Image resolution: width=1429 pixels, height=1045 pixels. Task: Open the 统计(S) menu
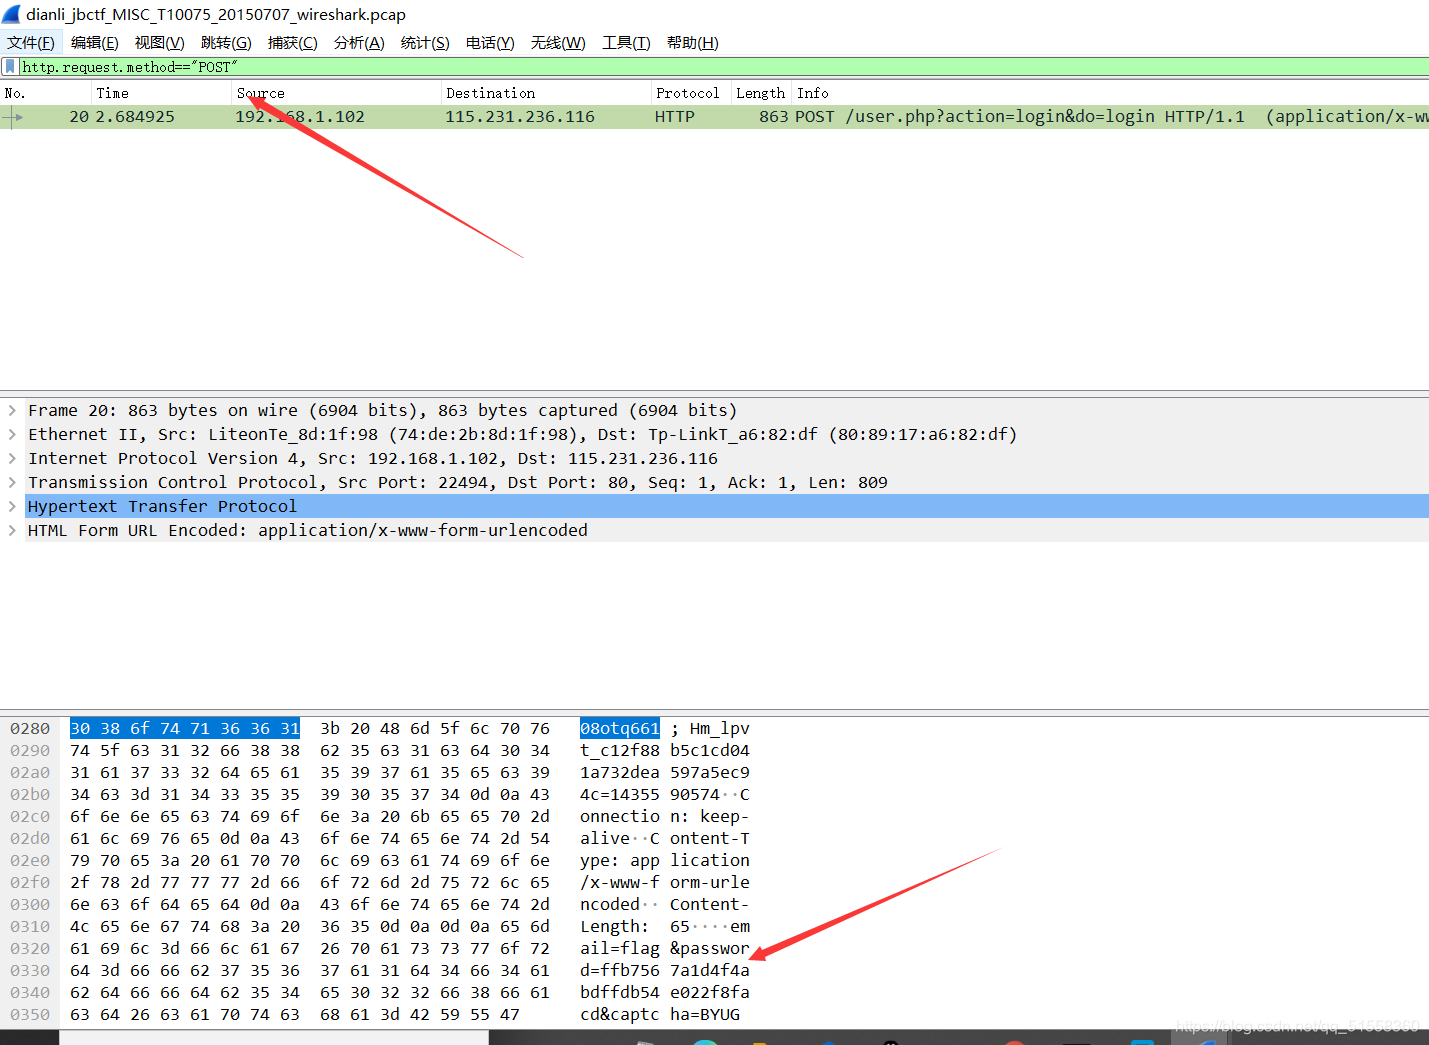click(425, 43)
